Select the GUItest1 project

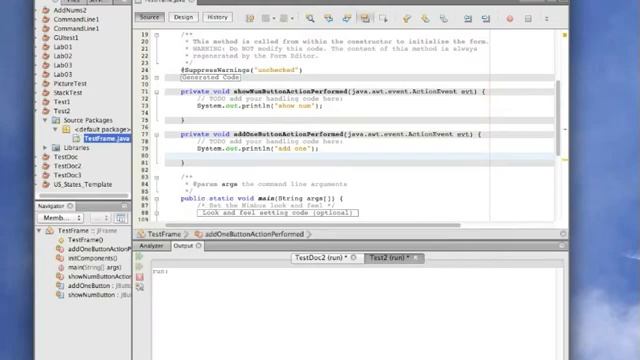coord(66,38)
